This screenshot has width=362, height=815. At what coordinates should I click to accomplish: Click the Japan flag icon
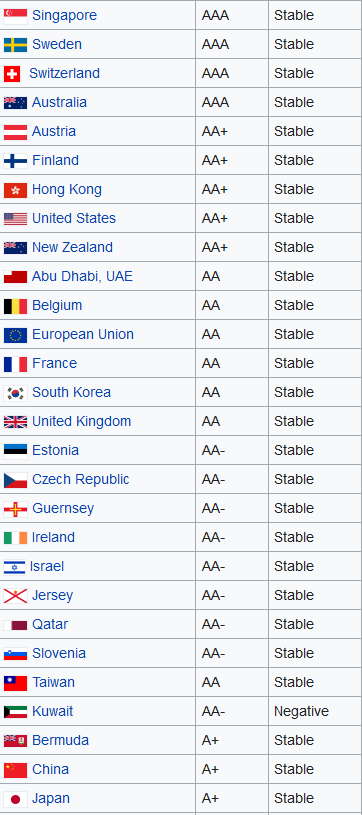tap(15, 799)
